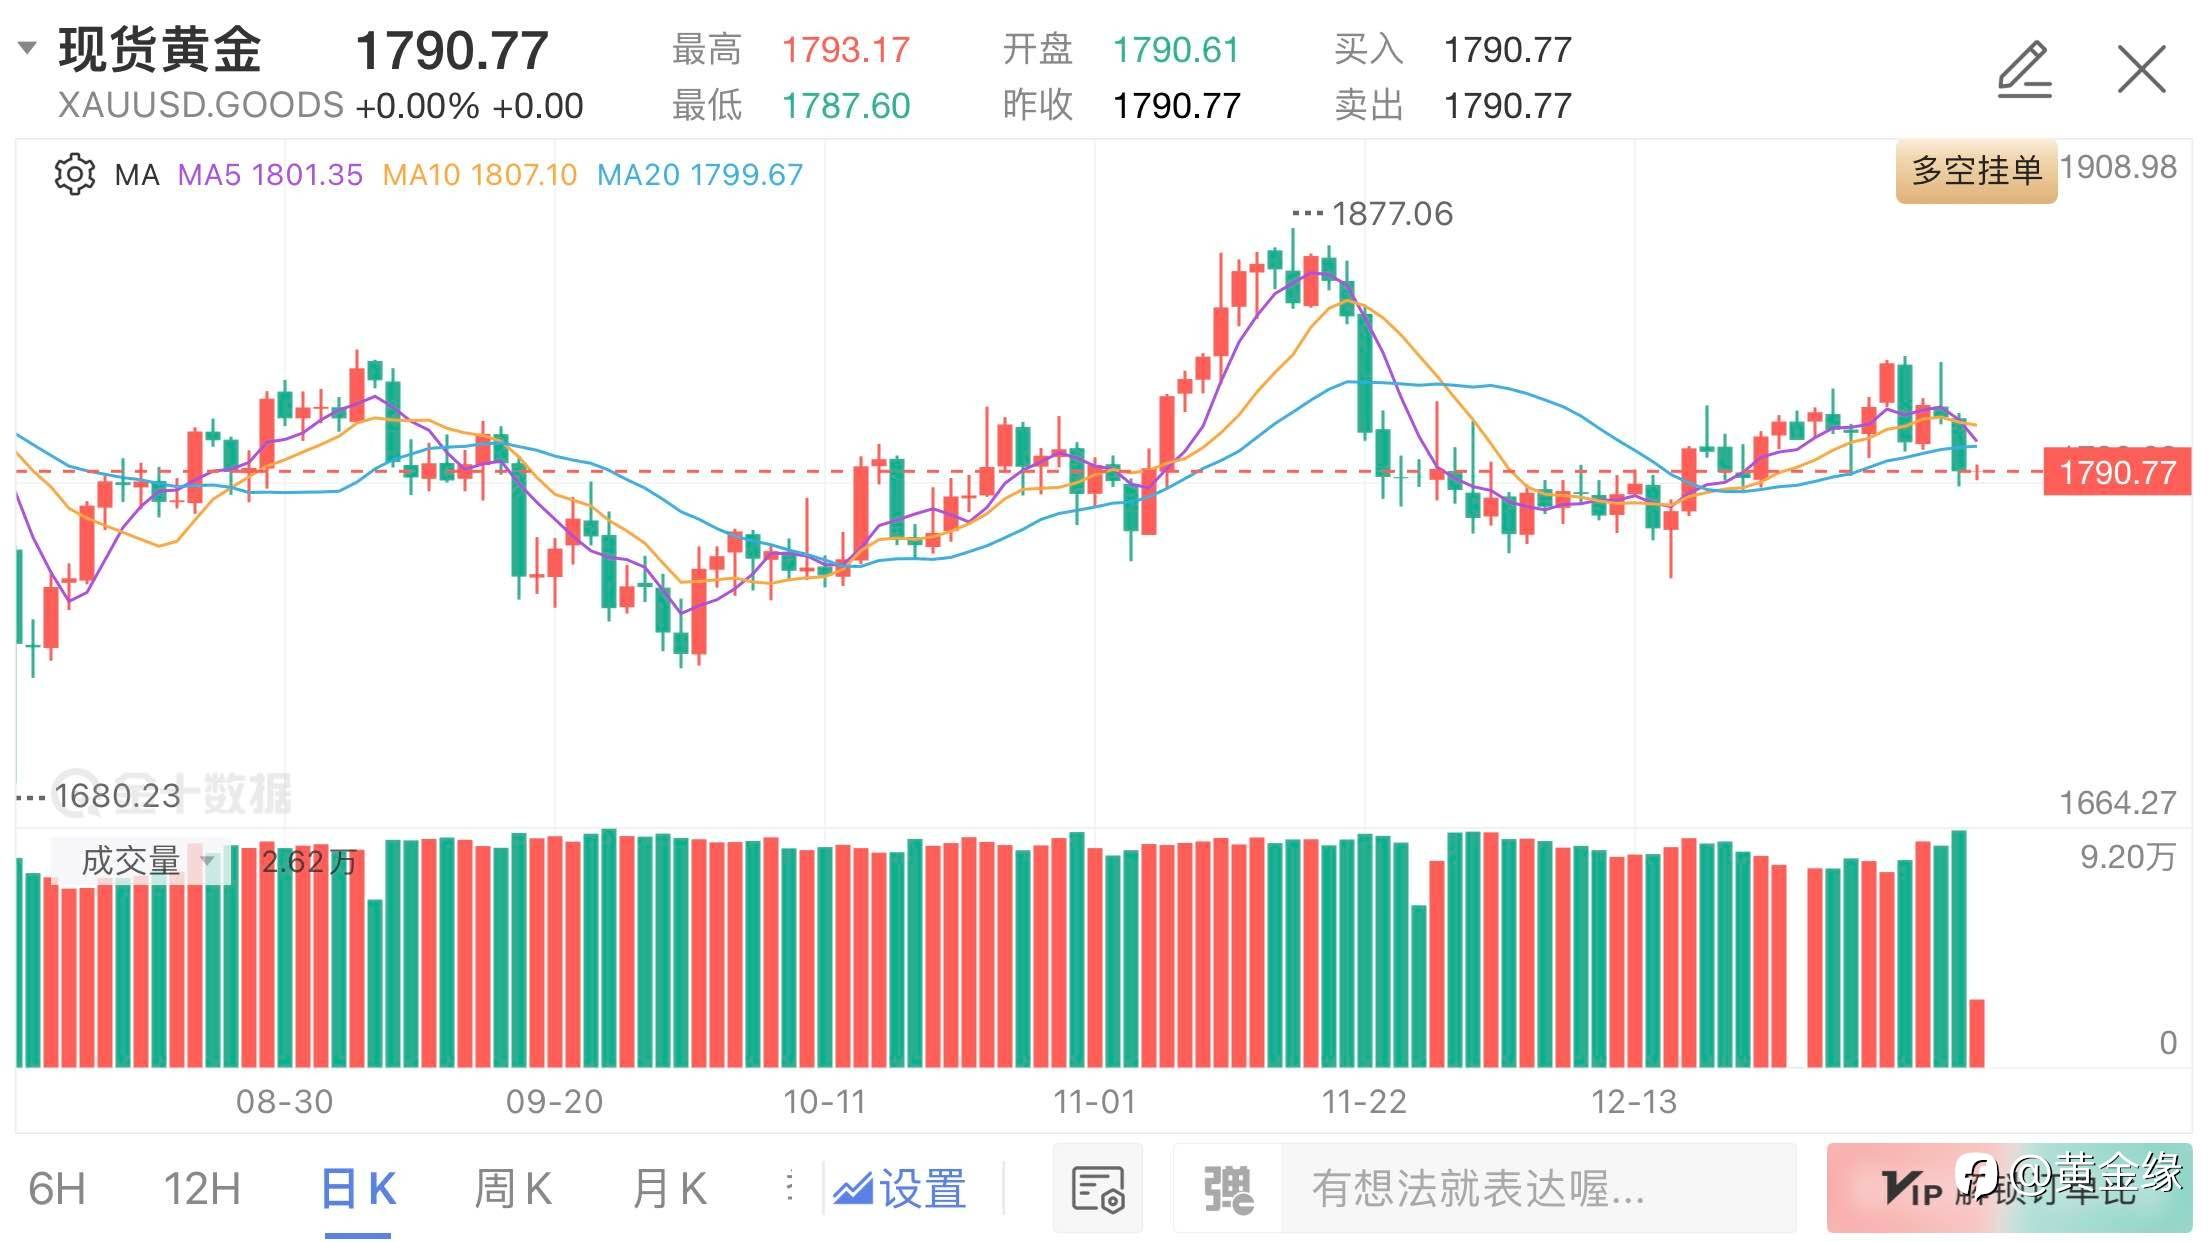Tap the pencil edit icon
2208x1242 pixels.
2024,69
